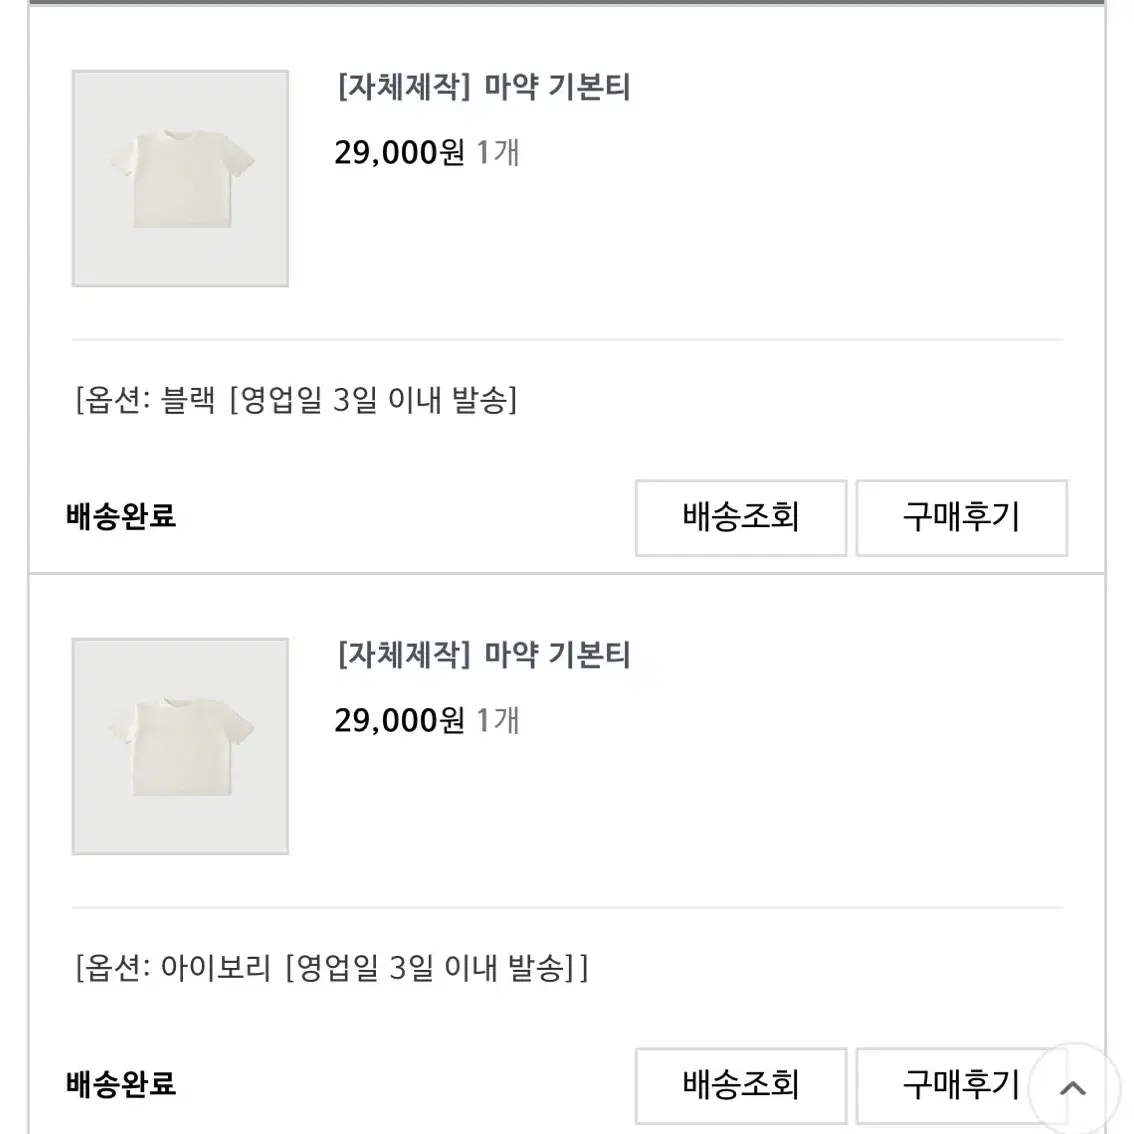1134x1134 pixels.
Task: Open second 마약 기본티 product title
Action: 484,655
